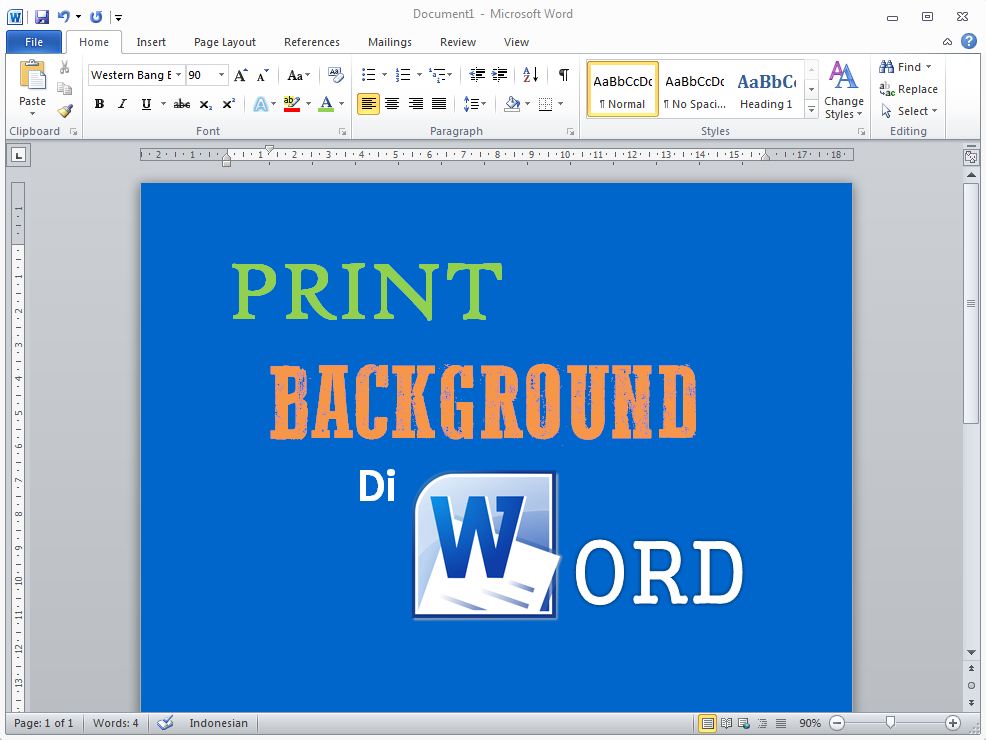986x740 pixels.
Task: Activate the Format Painter brush
Action: 64,111
